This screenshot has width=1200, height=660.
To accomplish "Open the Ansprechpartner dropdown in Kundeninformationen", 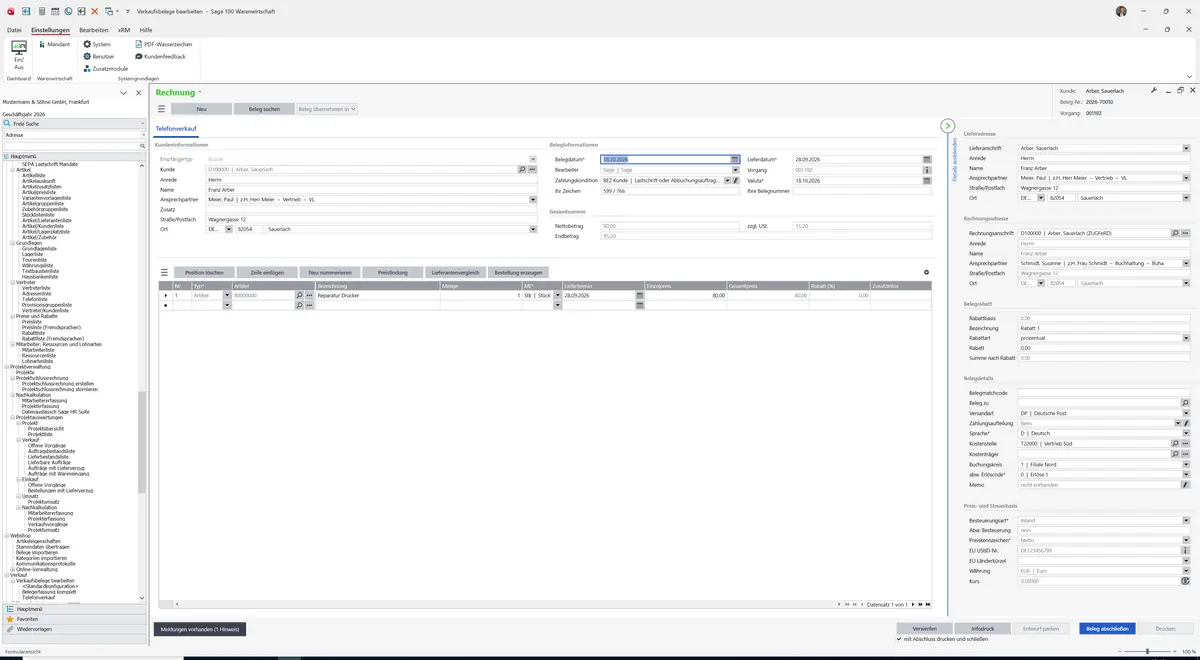I will pyautogui.click(x=533, y=199).
